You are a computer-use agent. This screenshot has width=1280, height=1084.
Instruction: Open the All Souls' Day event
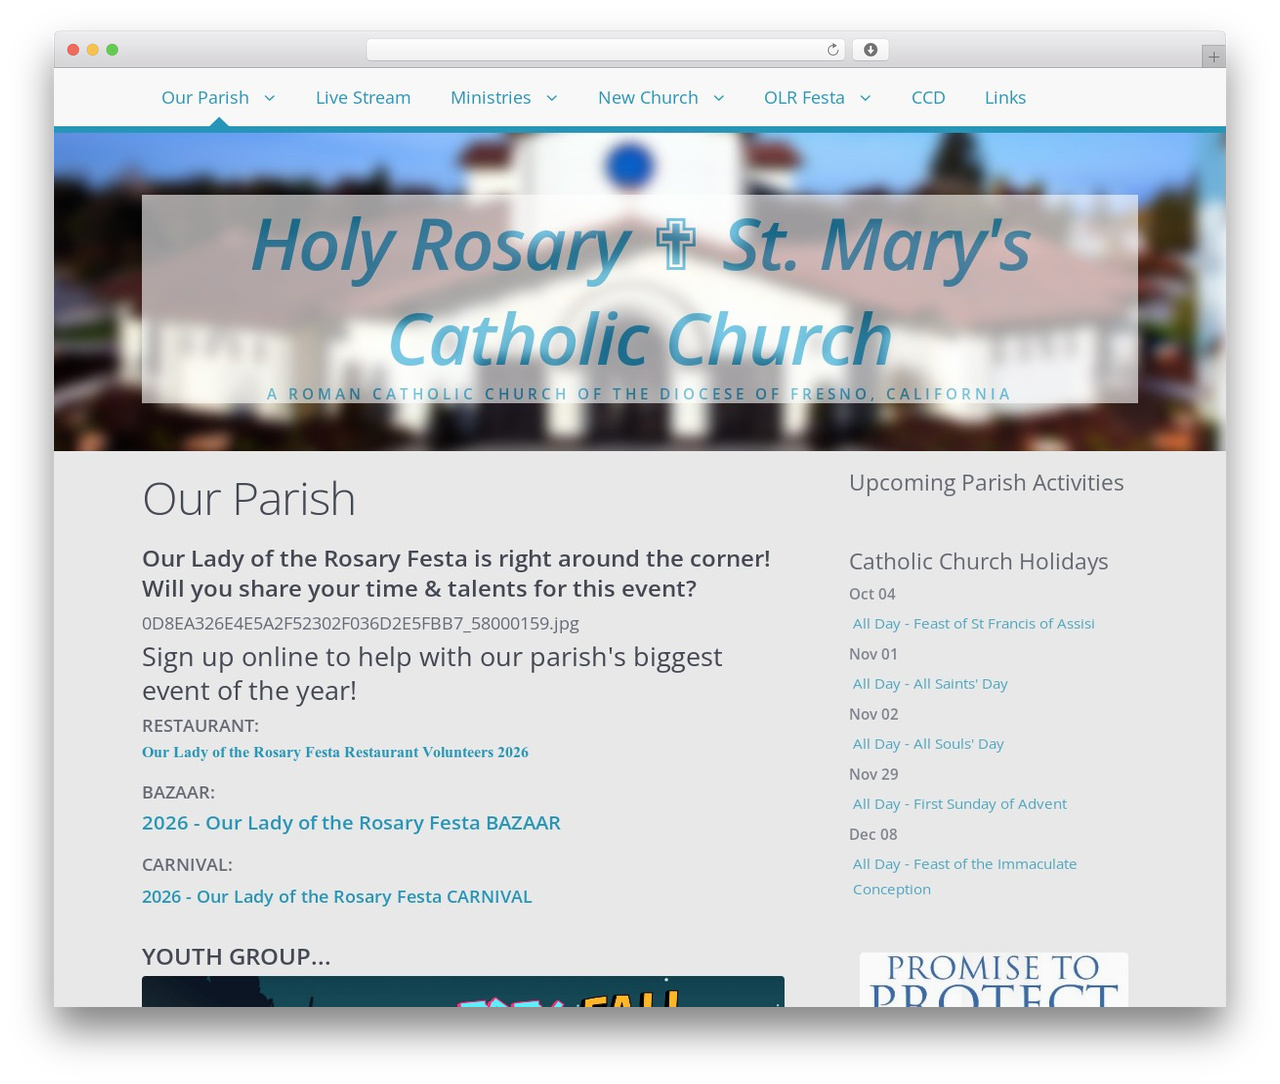pyautogui.click(x=928, y=743)
